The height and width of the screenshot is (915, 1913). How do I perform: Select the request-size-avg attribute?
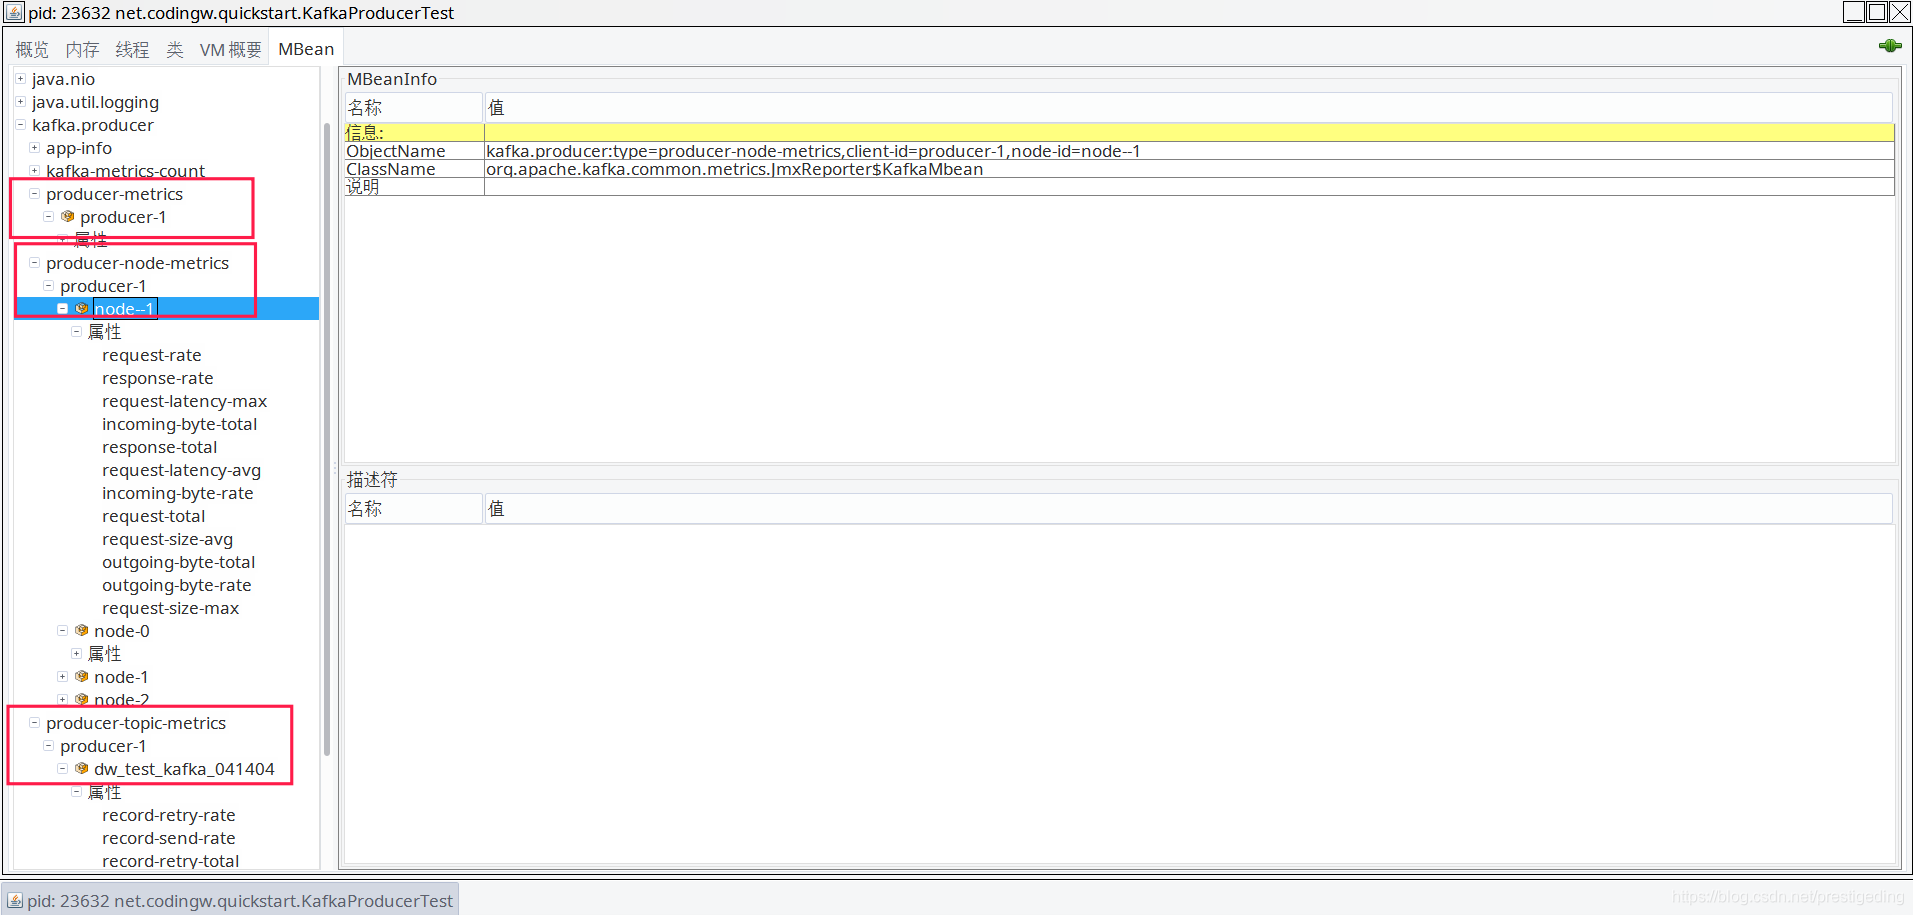pyautogui.click(x=167, y=539)
